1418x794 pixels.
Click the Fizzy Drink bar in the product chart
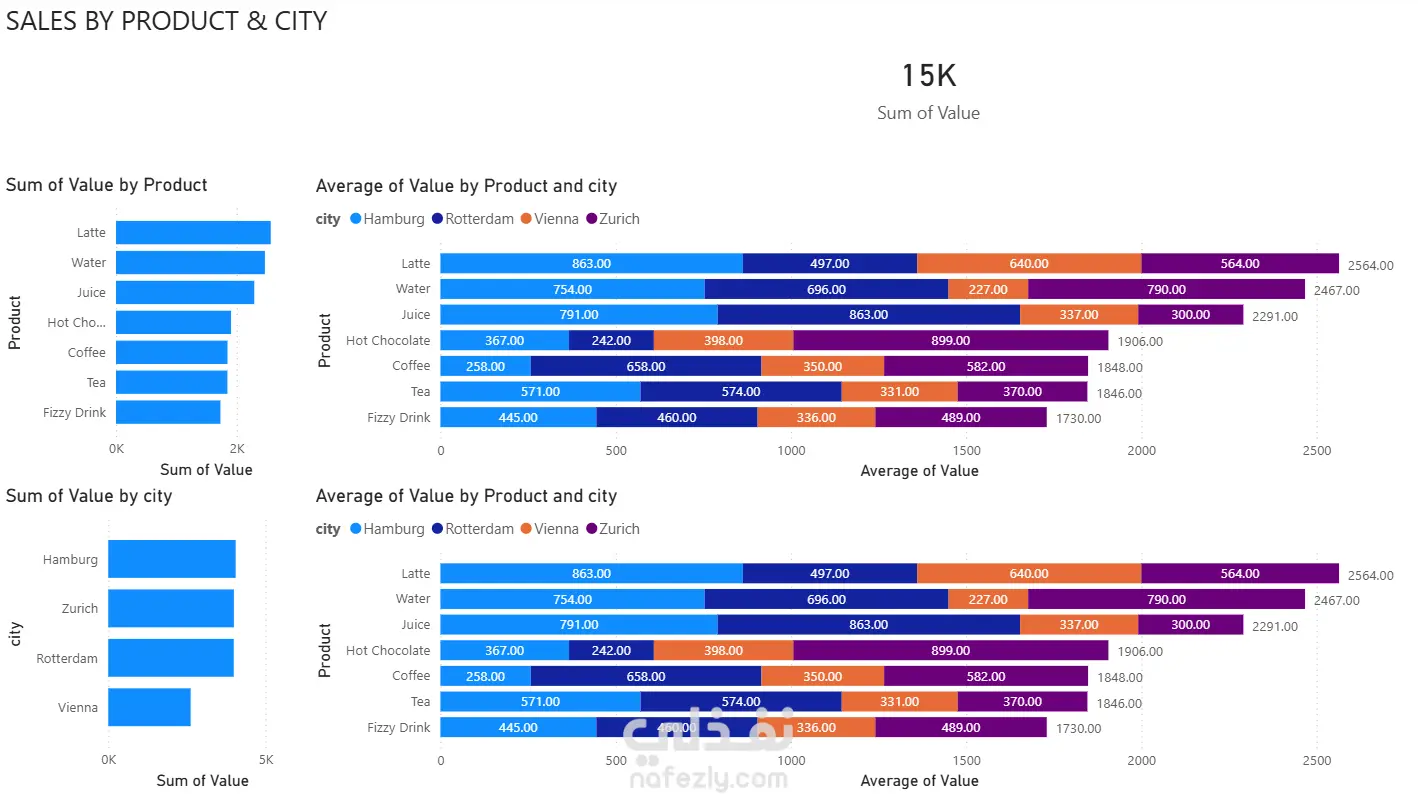coord(168,412)
